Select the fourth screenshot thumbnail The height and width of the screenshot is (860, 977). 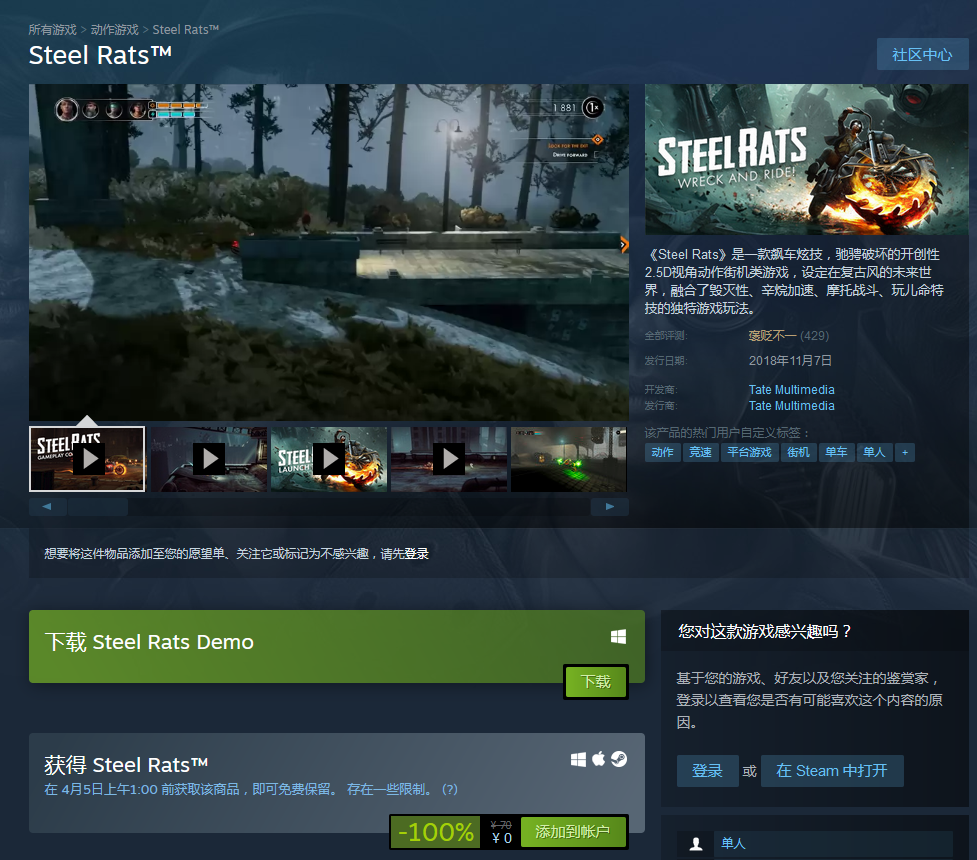click(x=448, y=459)
